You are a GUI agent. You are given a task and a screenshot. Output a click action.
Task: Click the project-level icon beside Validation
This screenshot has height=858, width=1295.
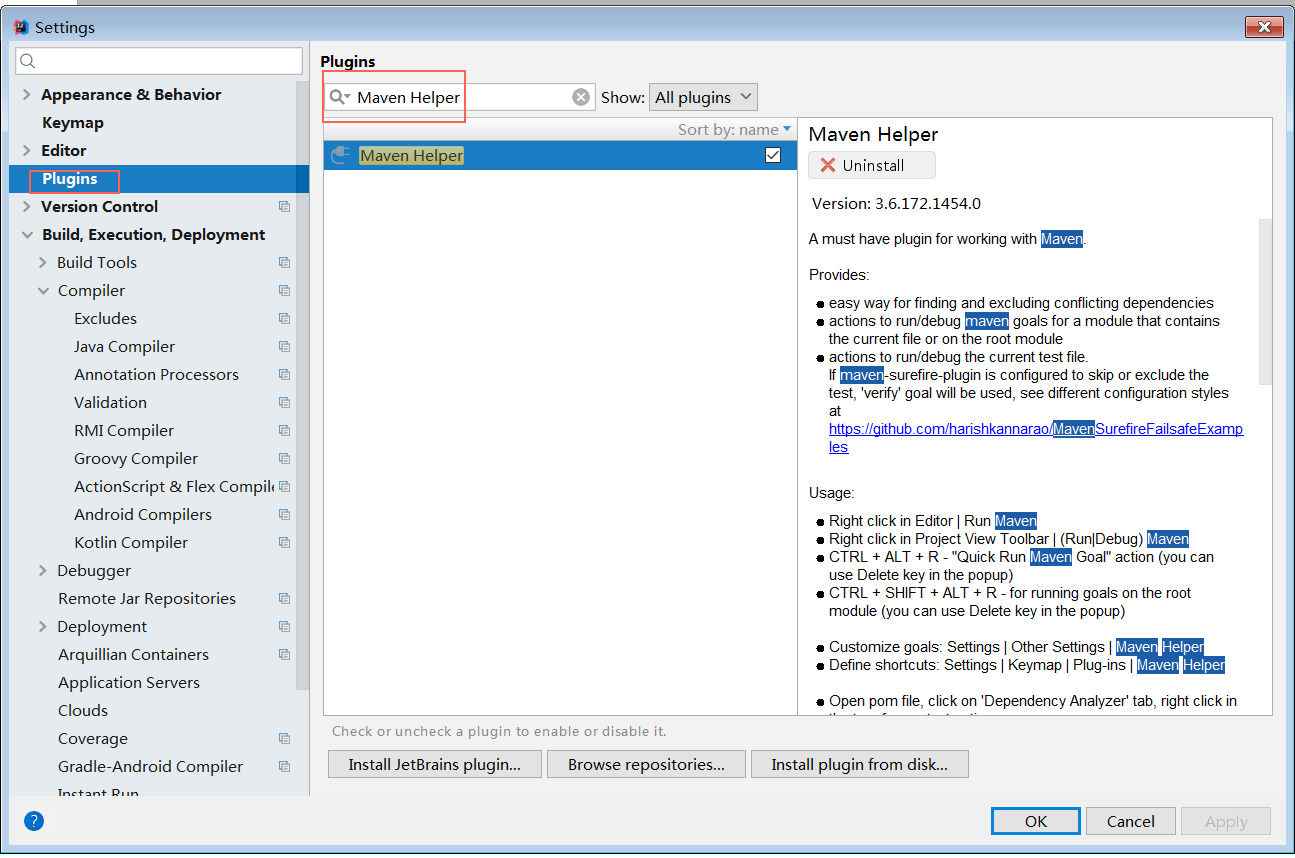(285, 402)
